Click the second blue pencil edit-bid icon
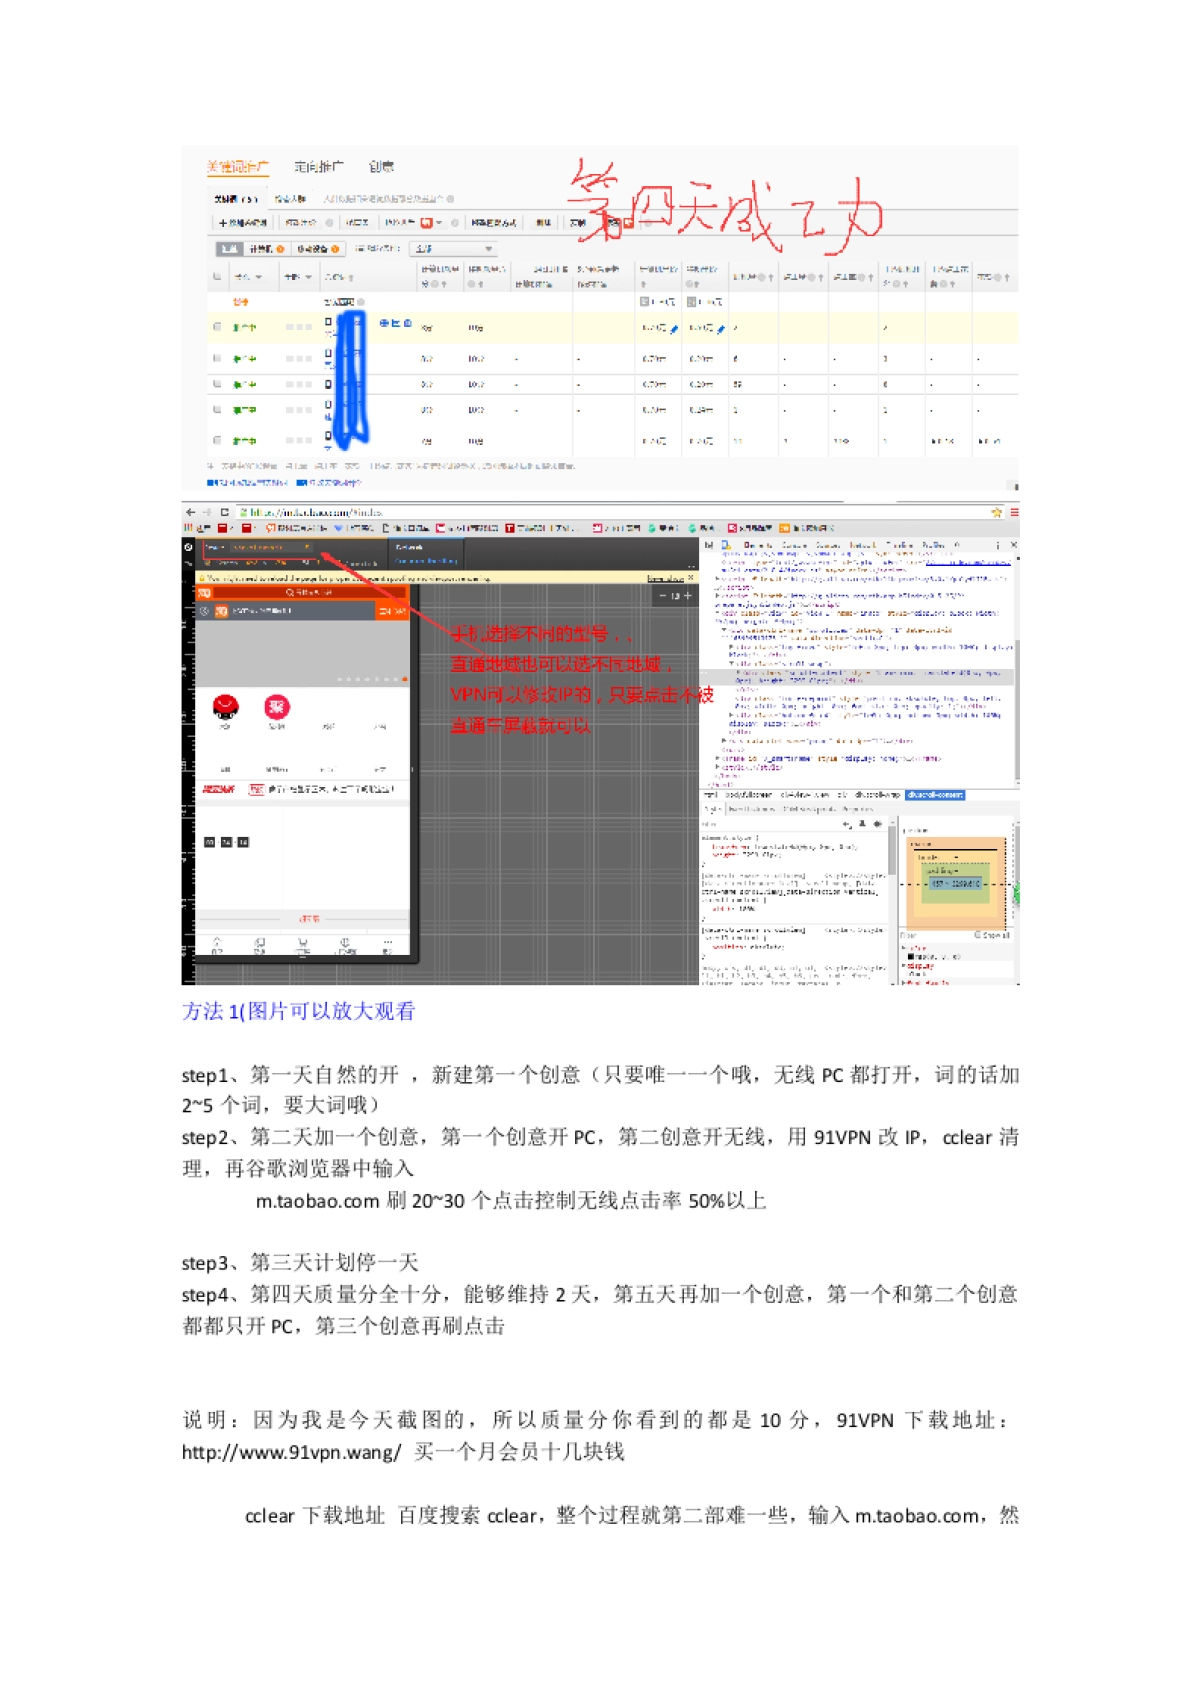 tap(721, 328)
